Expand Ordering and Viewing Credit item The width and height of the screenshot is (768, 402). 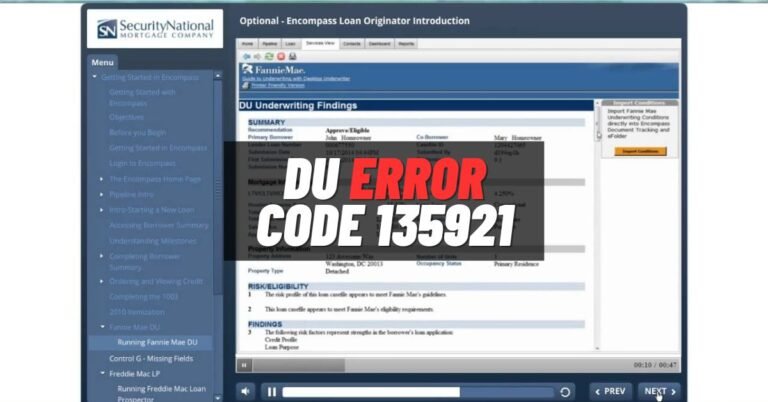click(102, 282)
